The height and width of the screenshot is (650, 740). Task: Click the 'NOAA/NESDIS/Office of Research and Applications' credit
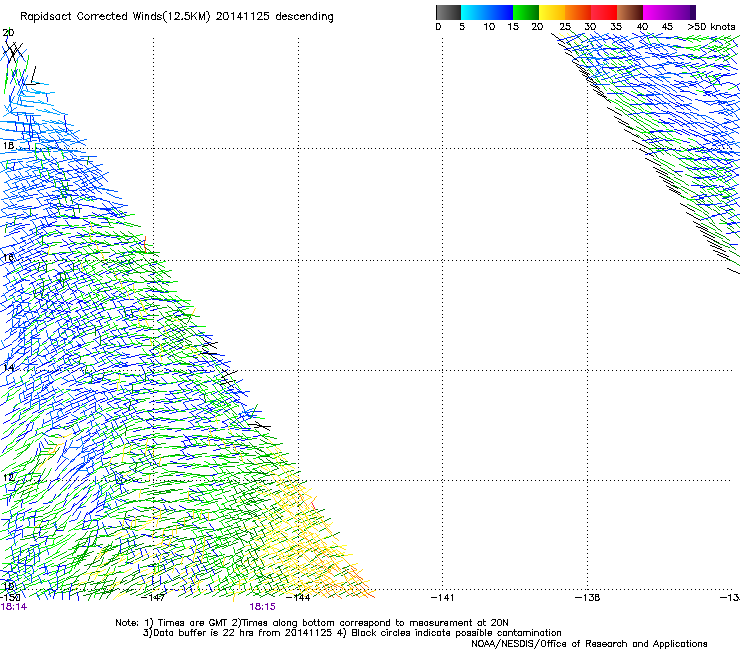pos(589,644)
